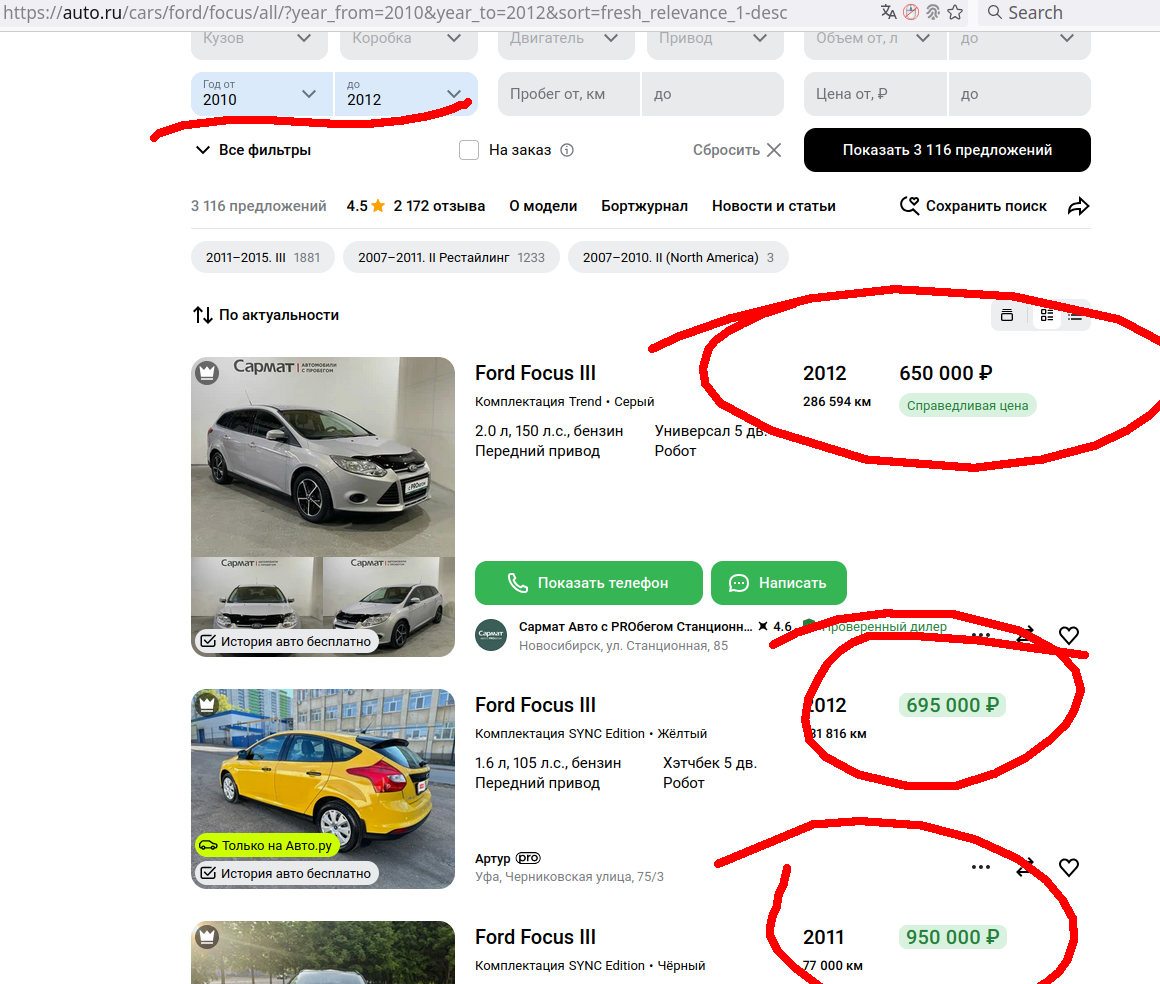The image size is (1160, 984).
Task: Open Новости и статьи tab
Action: click(x=774, y=206)
